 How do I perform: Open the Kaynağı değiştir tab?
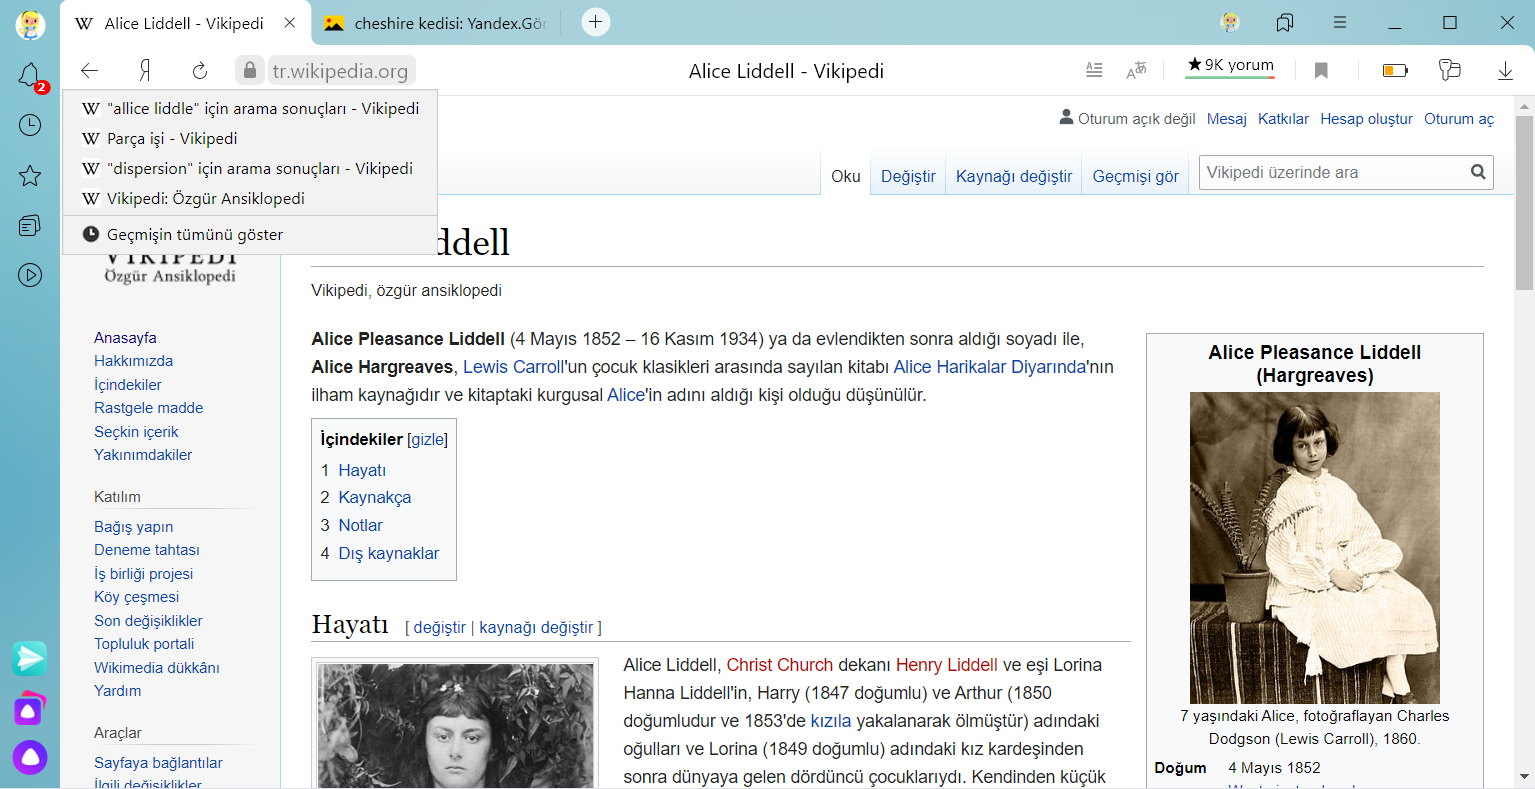click(1014, 176)
